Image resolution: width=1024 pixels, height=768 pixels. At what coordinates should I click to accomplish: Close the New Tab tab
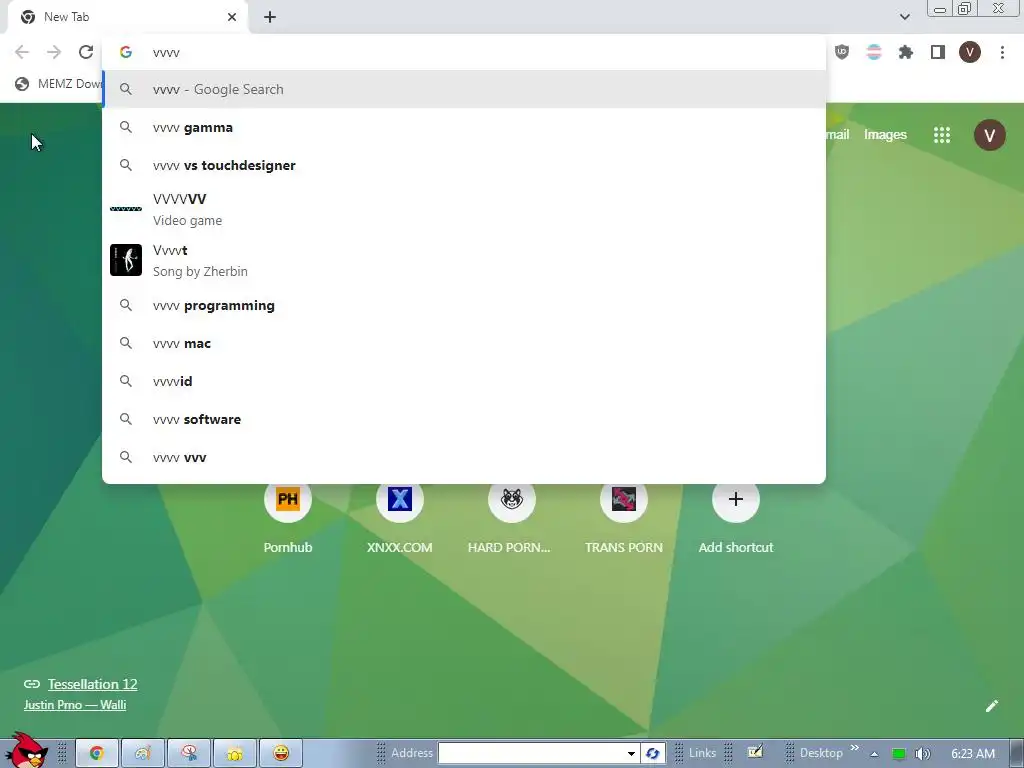232,17
